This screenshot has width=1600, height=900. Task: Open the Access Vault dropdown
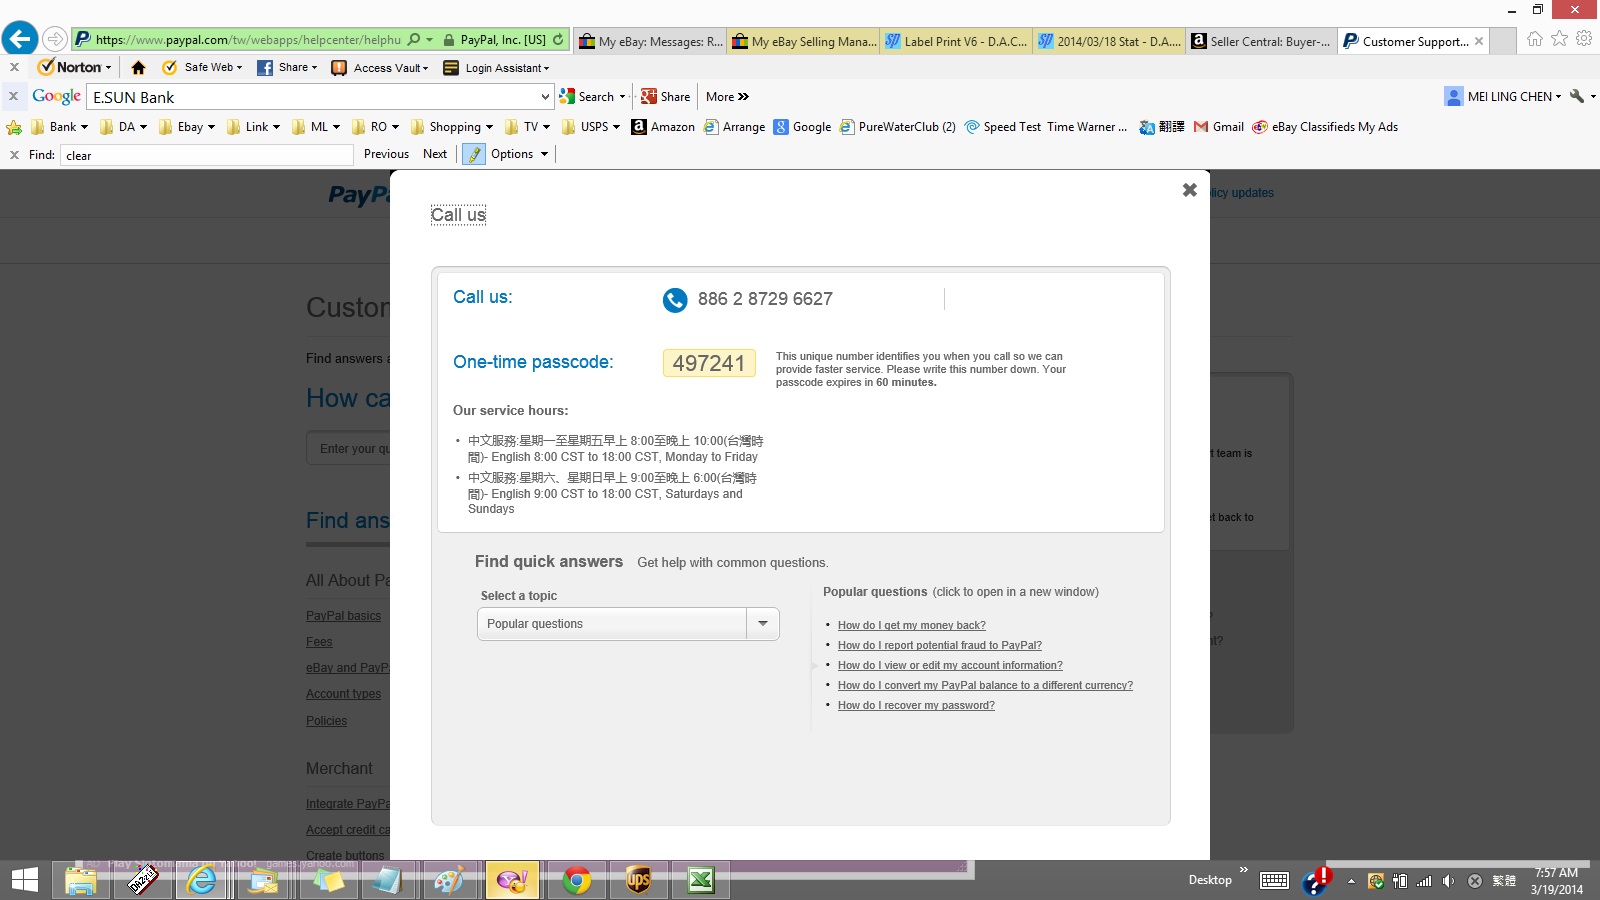click(x=380, y=68)
